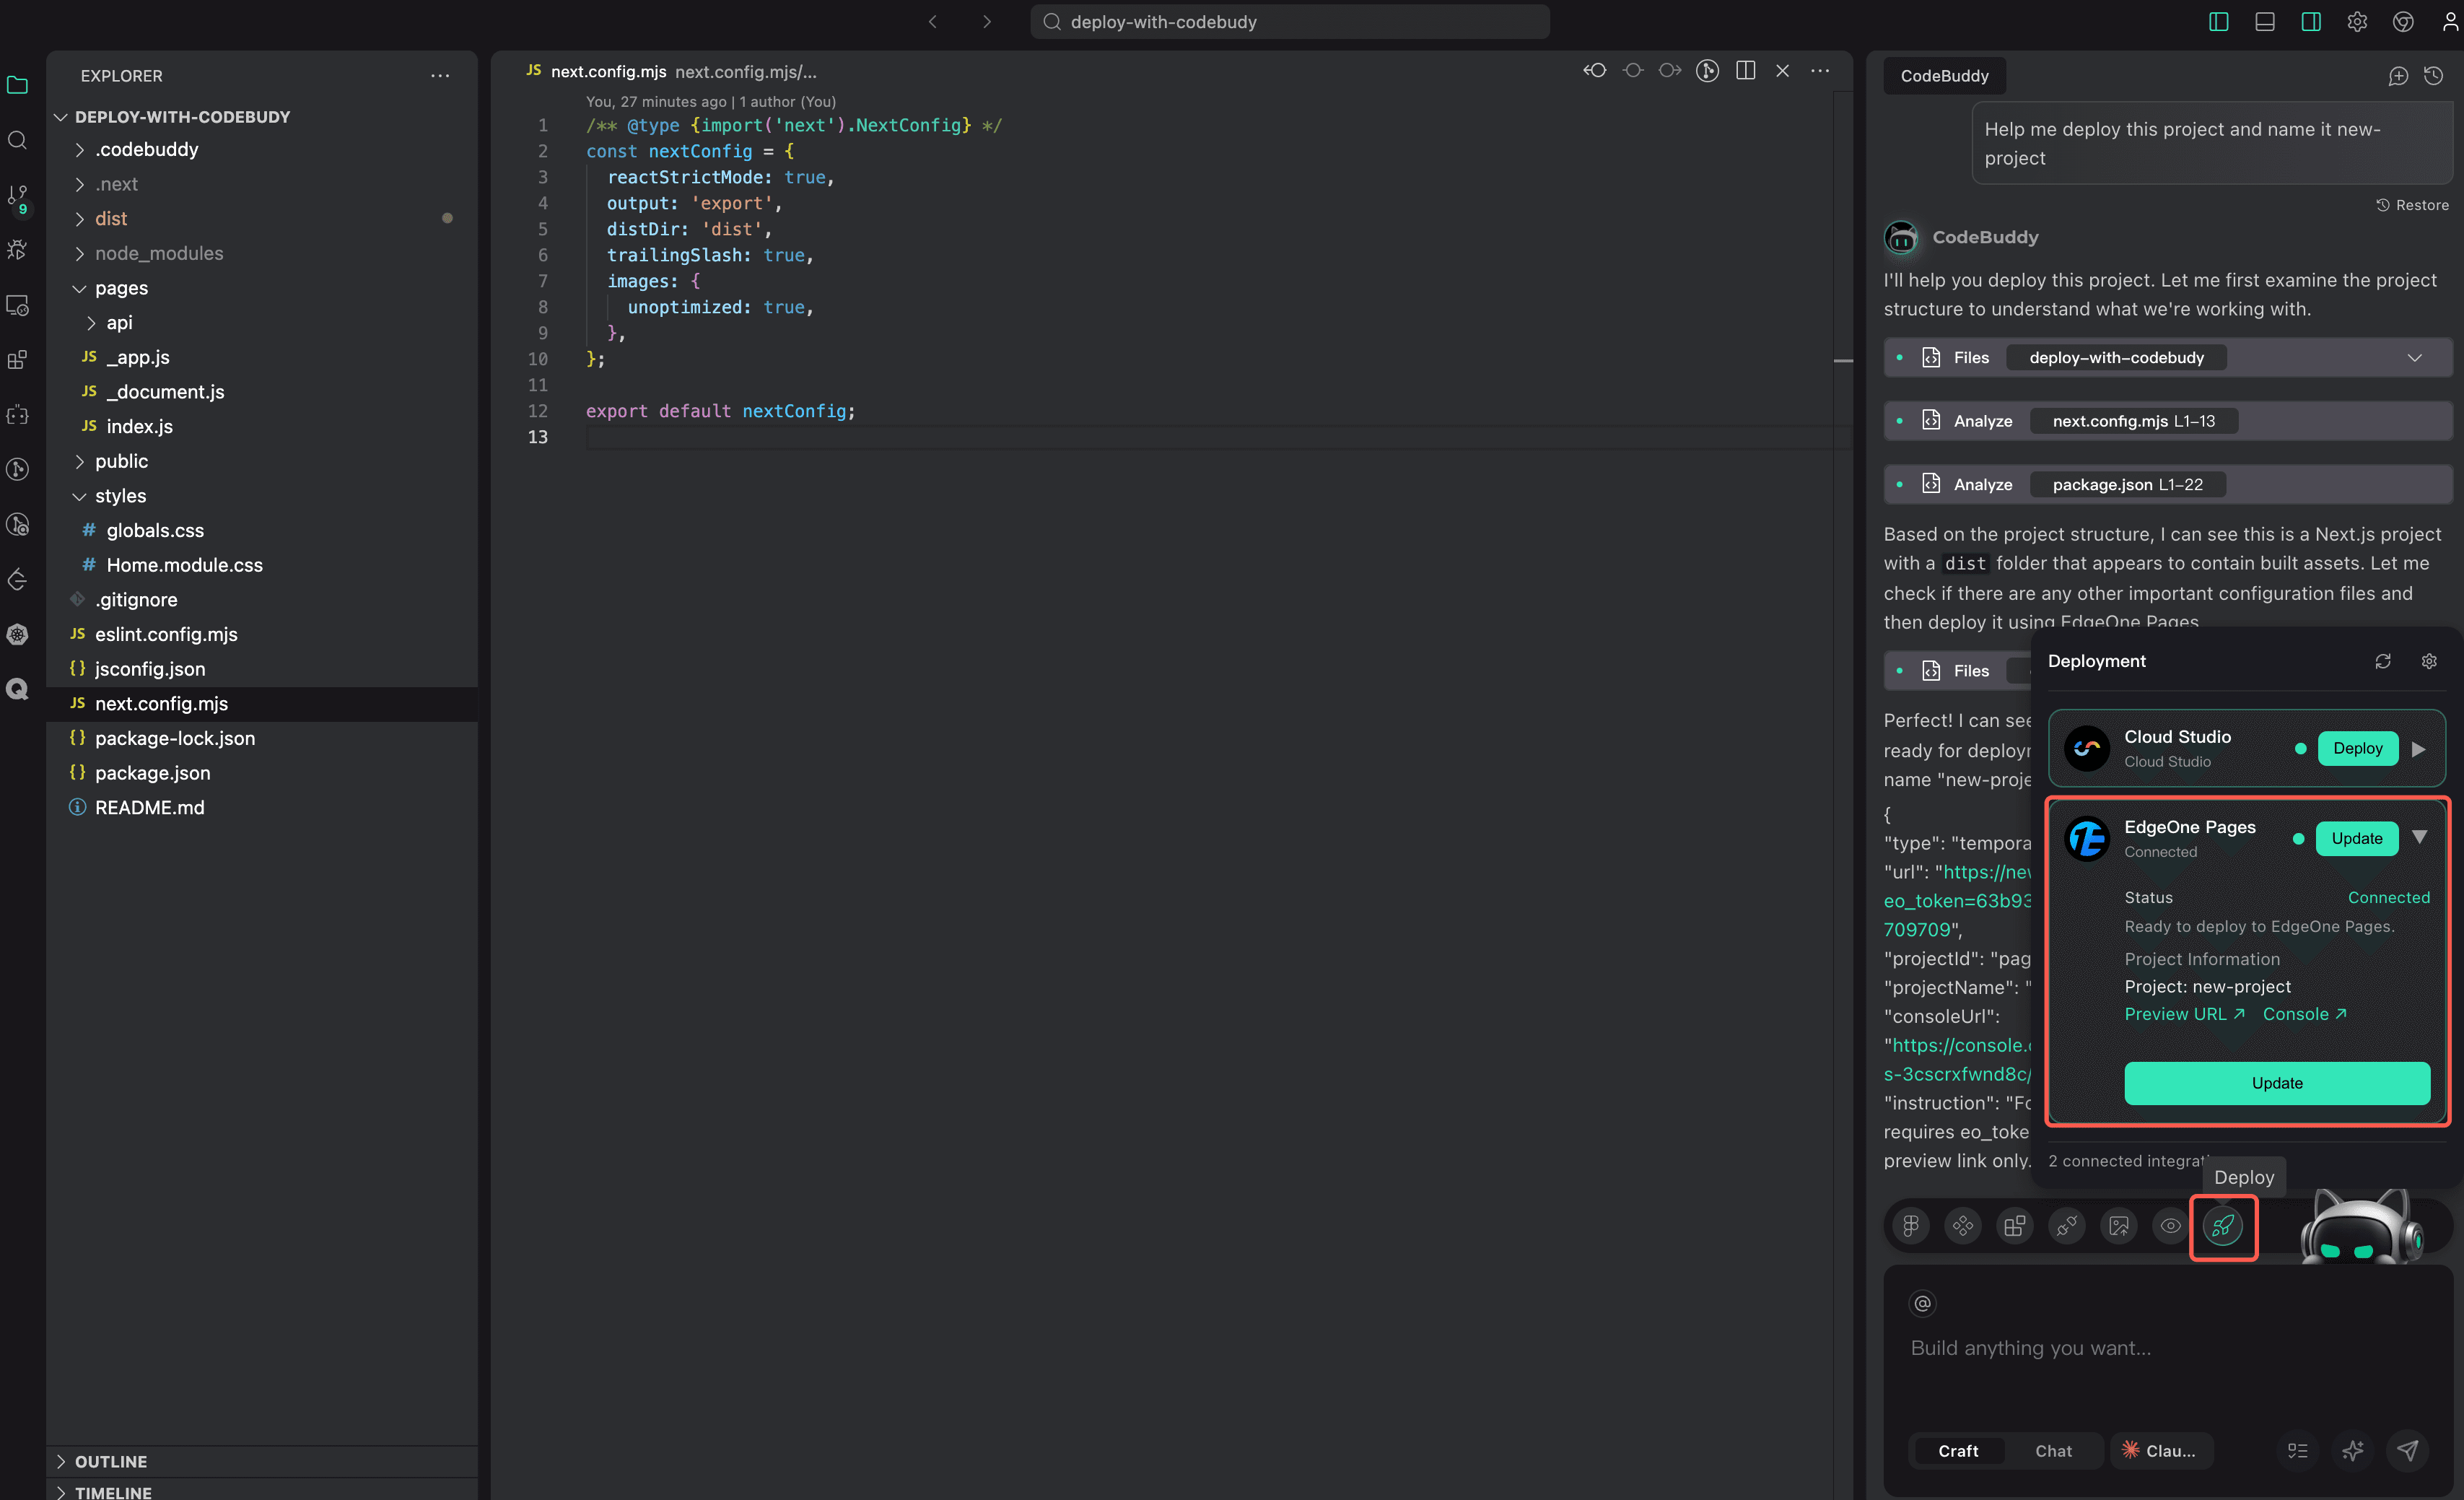Refresh the Deployment panel

point(2383,661)
